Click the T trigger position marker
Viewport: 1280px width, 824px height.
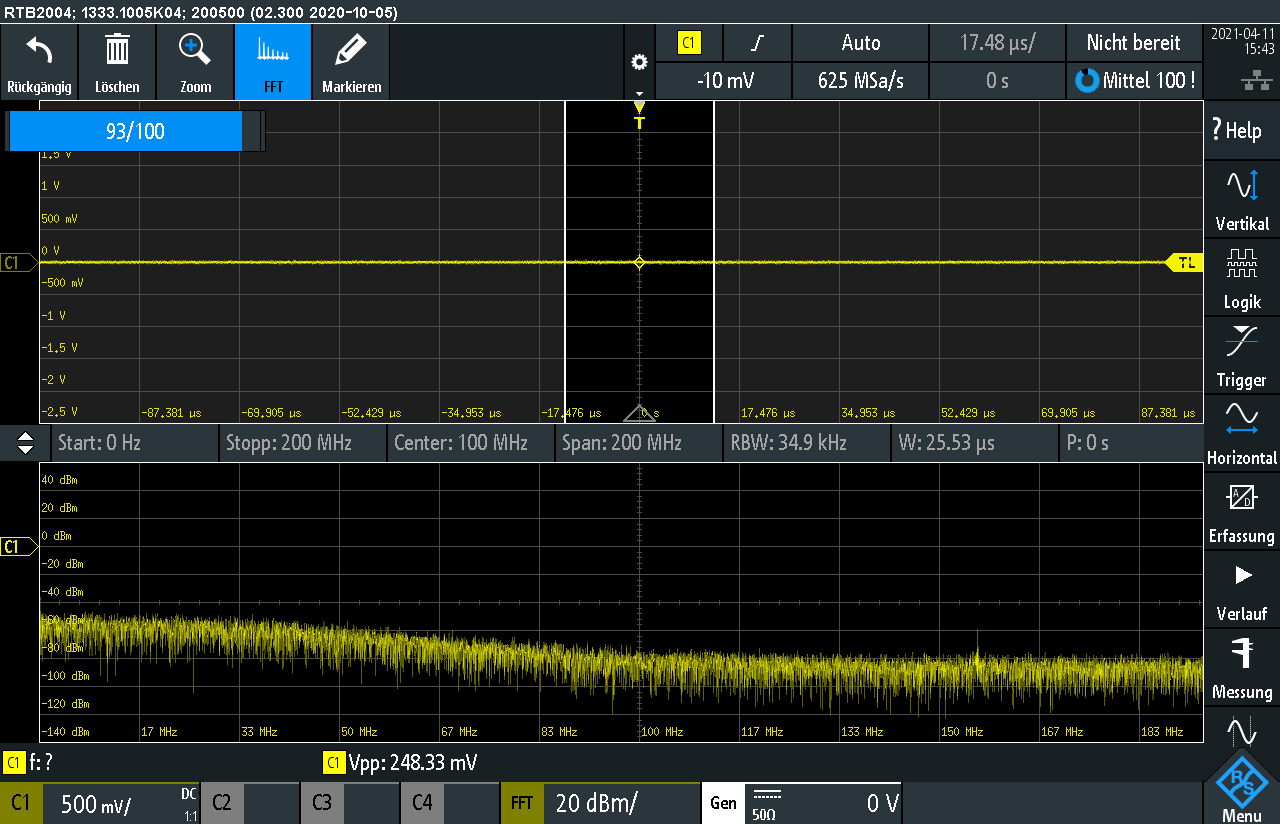(640, 117)
